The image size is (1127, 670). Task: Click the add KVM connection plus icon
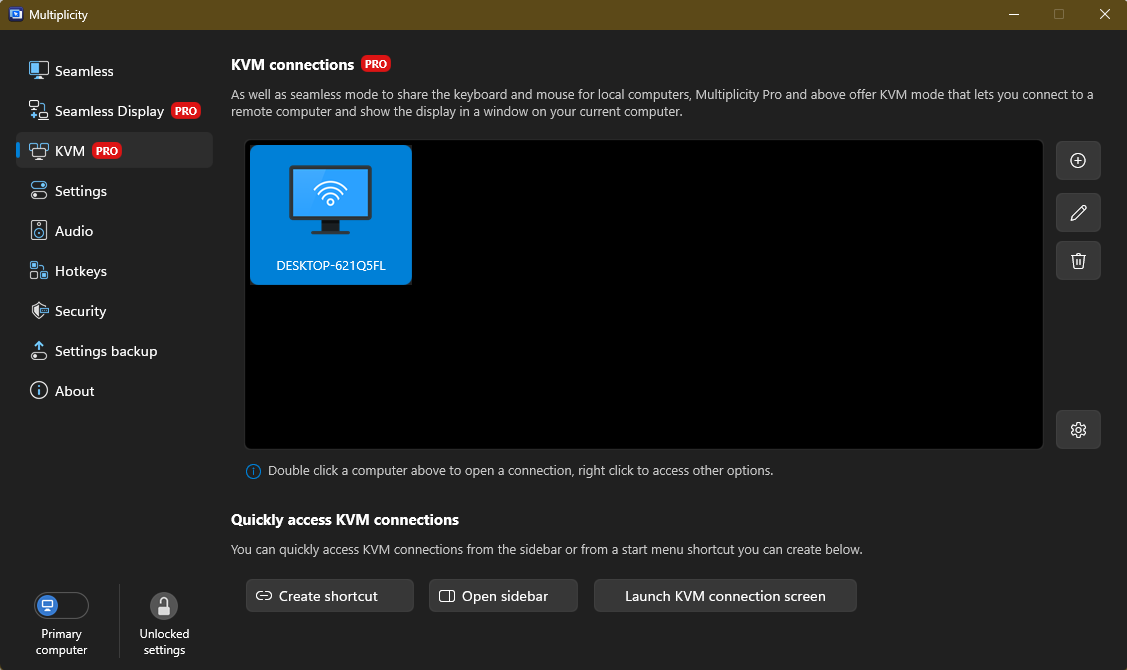click(x=1078, y=161)
